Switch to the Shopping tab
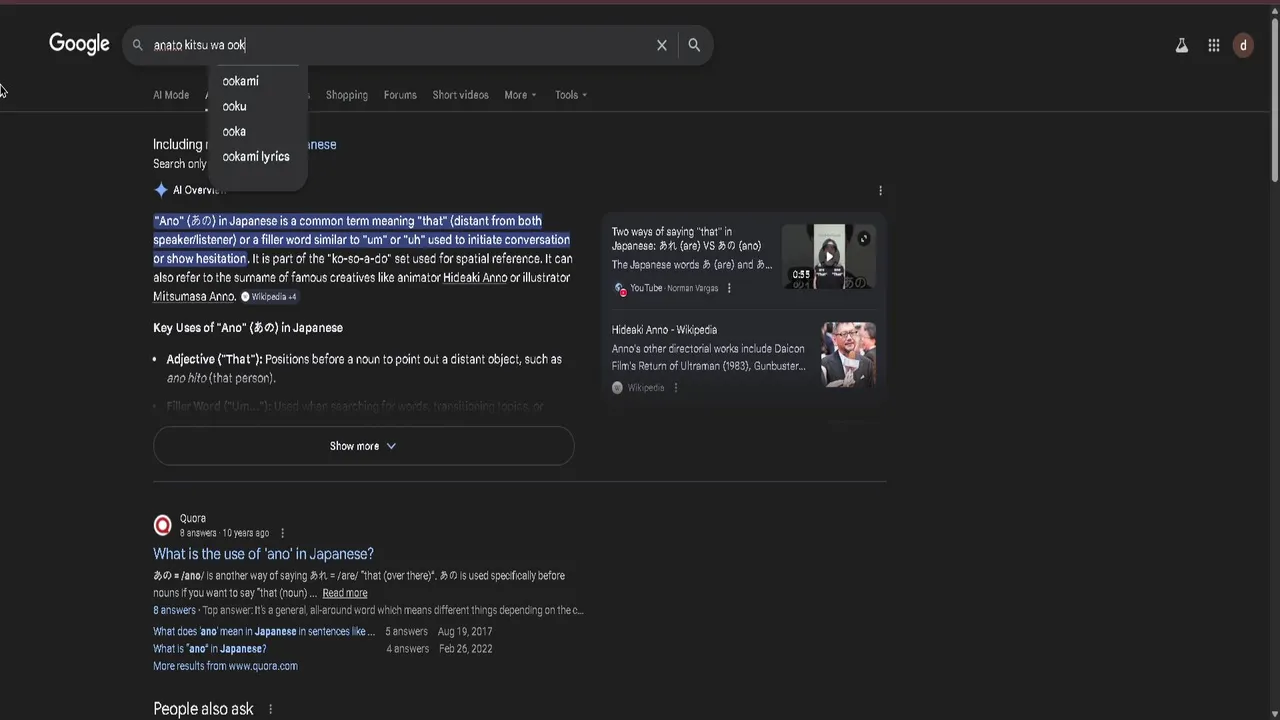Screen dimensions: 1280x720 [347, 95]
